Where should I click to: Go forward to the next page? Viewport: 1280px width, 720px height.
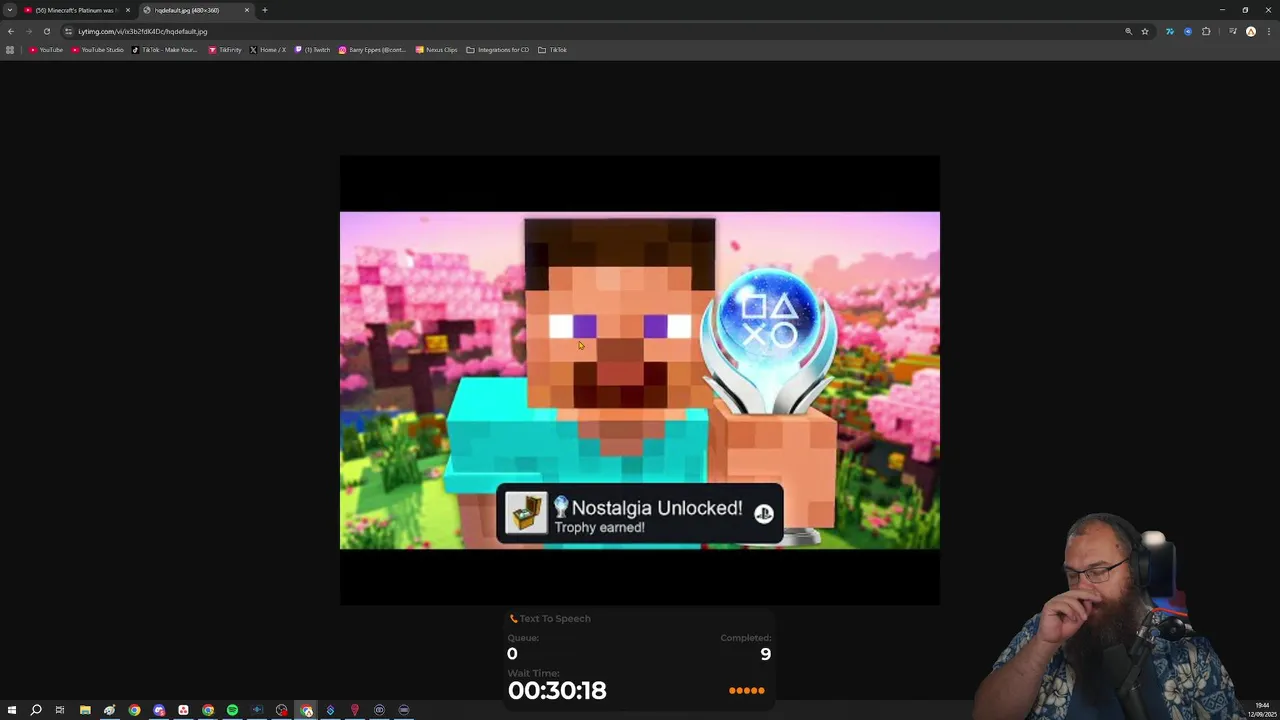(28, 31)
